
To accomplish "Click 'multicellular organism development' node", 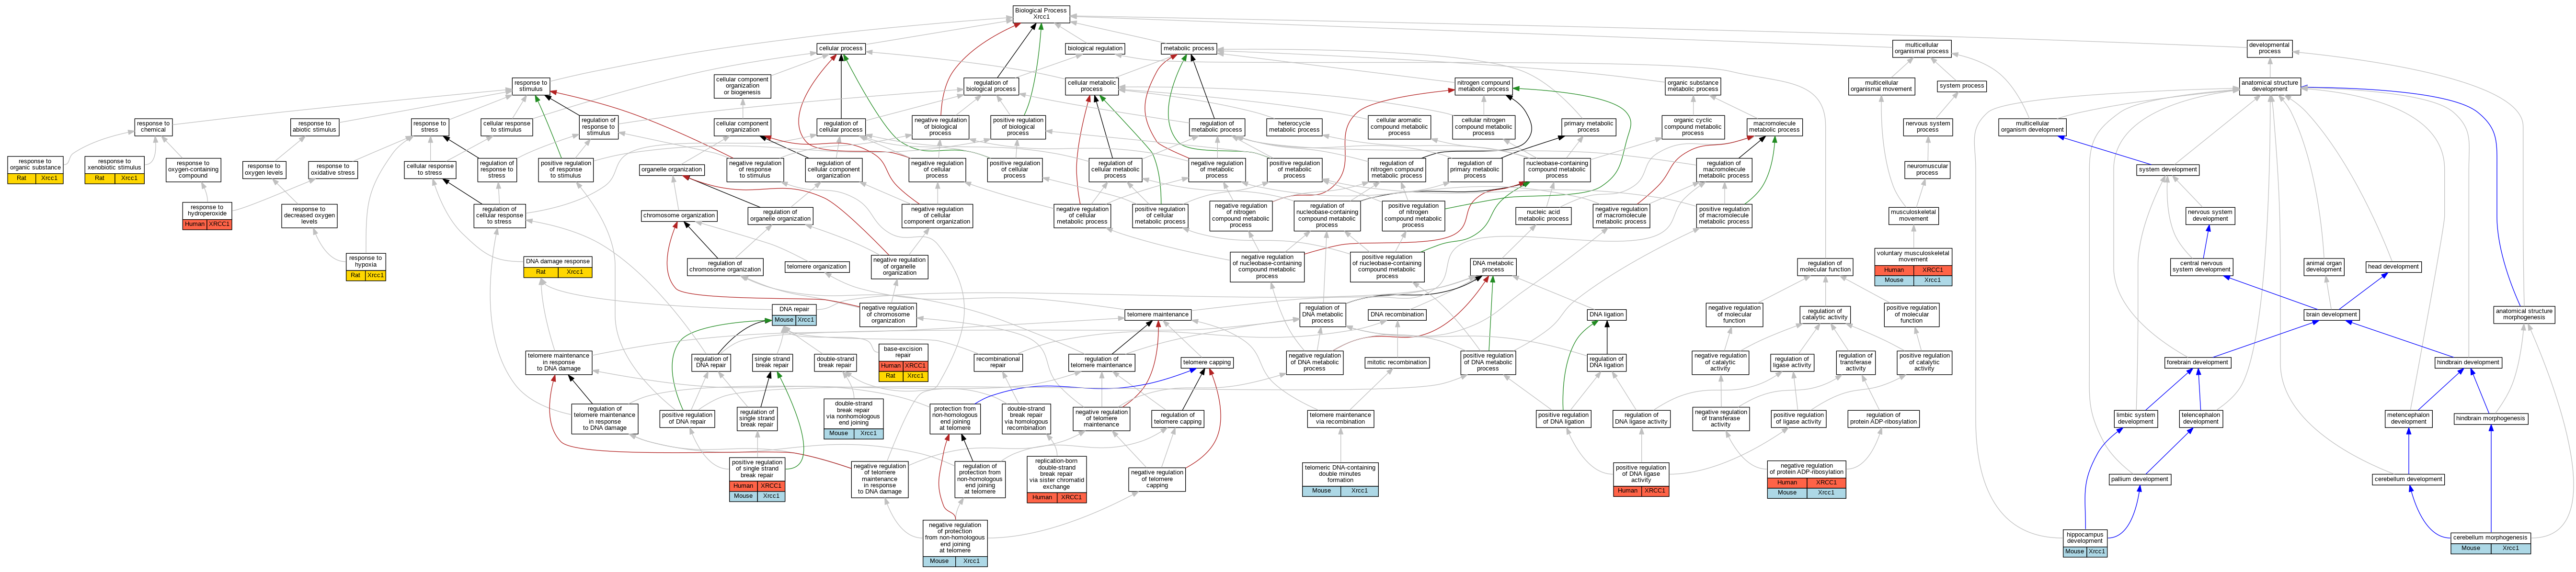I will (x=2032, y=127).
